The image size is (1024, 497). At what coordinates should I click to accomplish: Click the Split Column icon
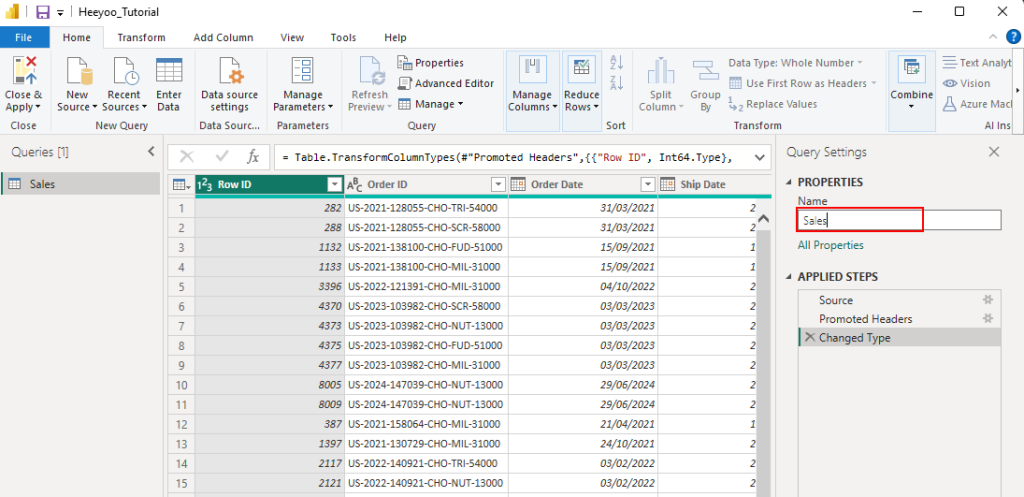coord(661,71)
